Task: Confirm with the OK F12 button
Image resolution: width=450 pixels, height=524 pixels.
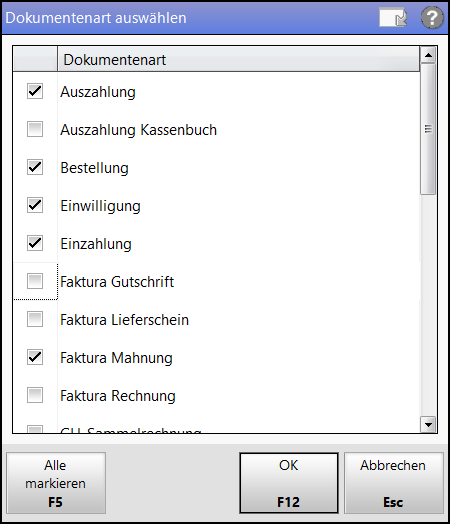Action: [289, 483]
